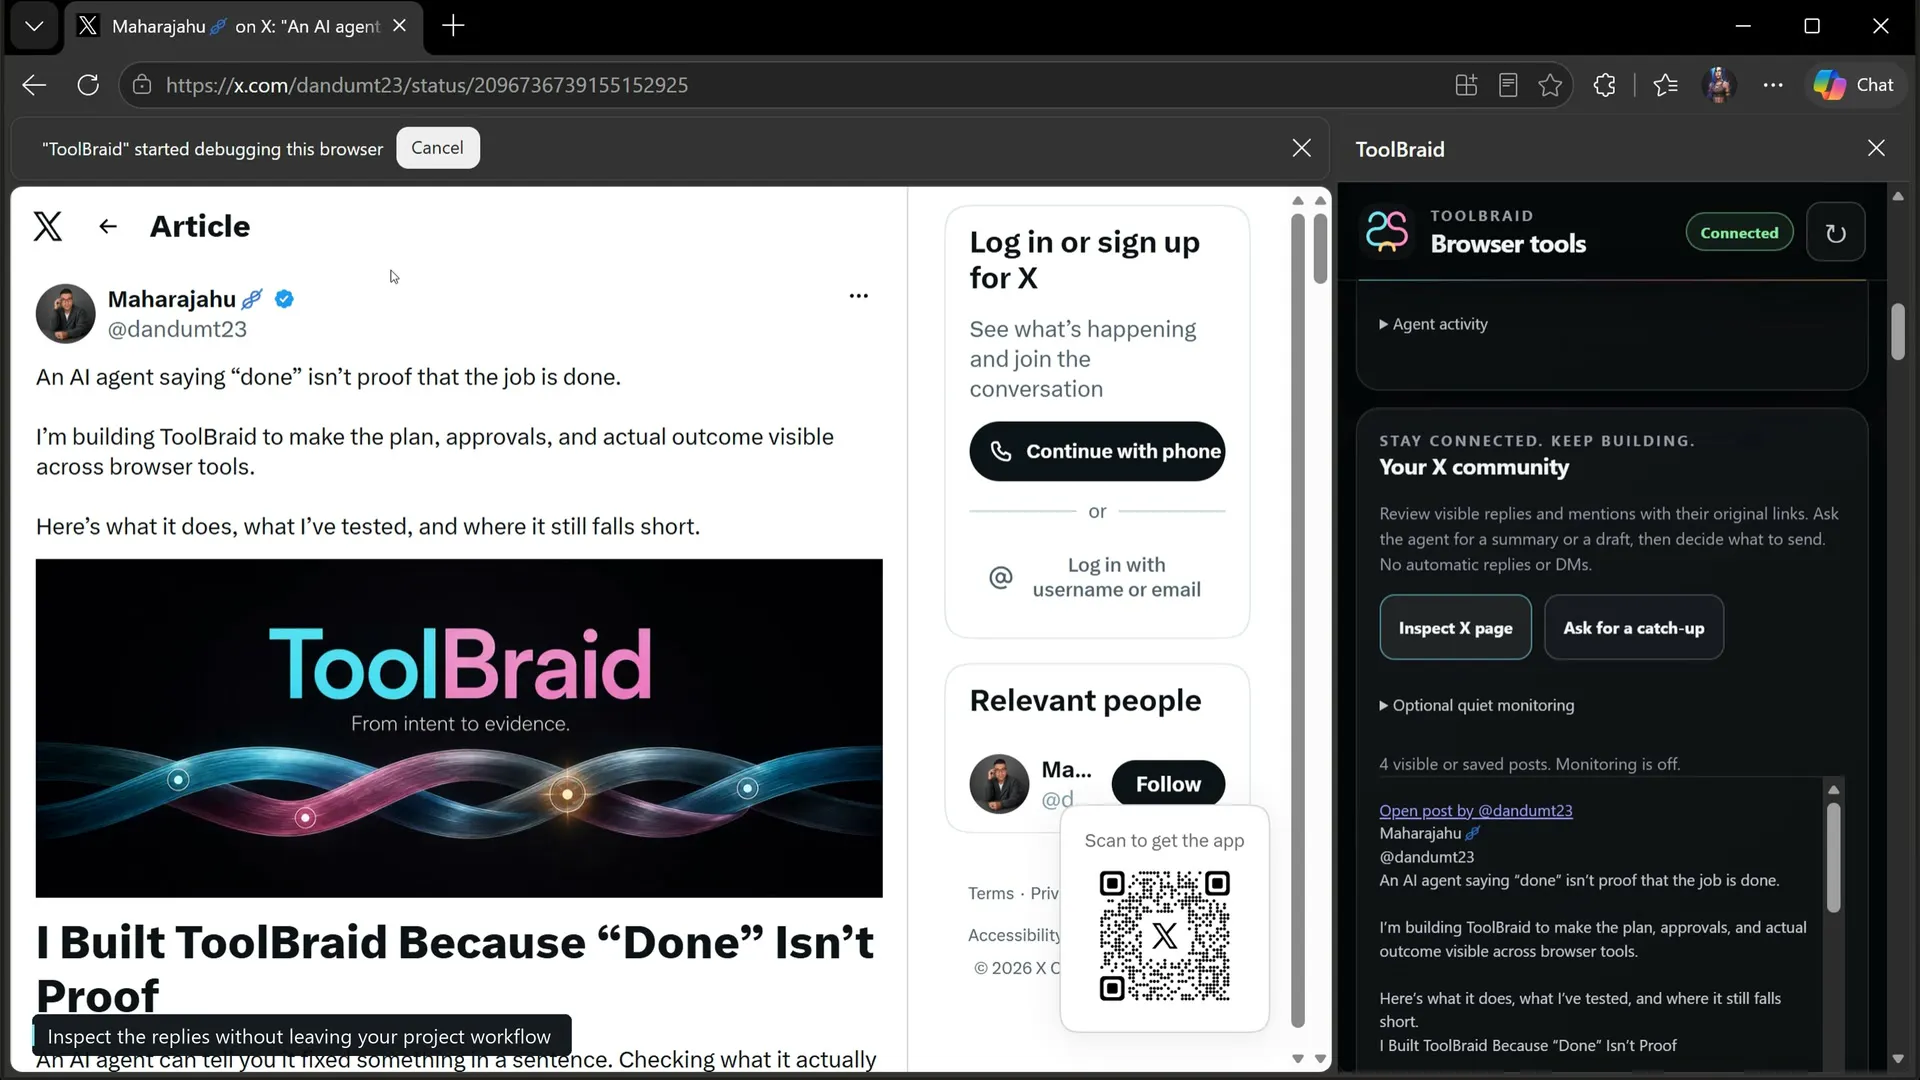Open Copilot Chat button

pyautogui.click(x=1854, y=85)
